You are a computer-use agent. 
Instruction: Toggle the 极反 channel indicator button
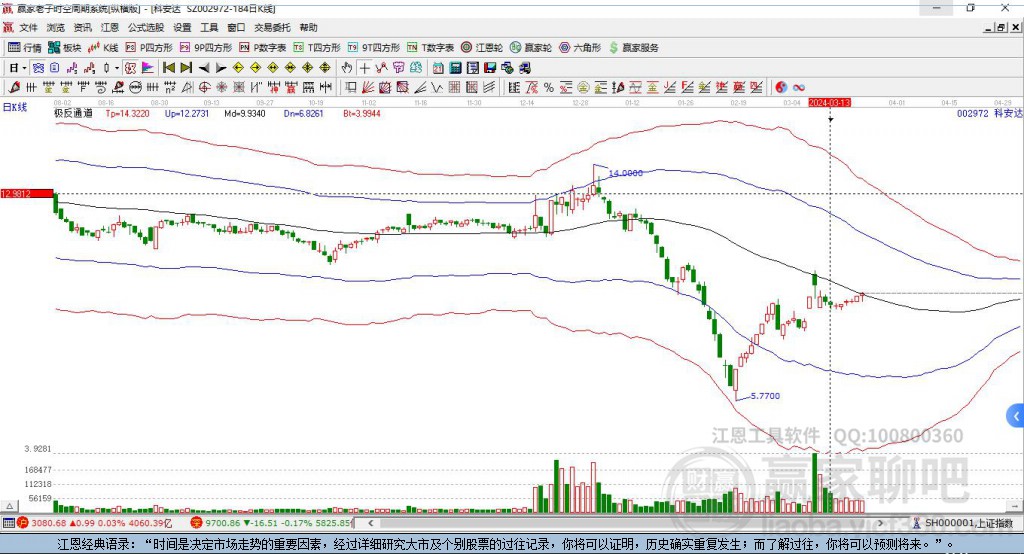(x=131, y=68)
